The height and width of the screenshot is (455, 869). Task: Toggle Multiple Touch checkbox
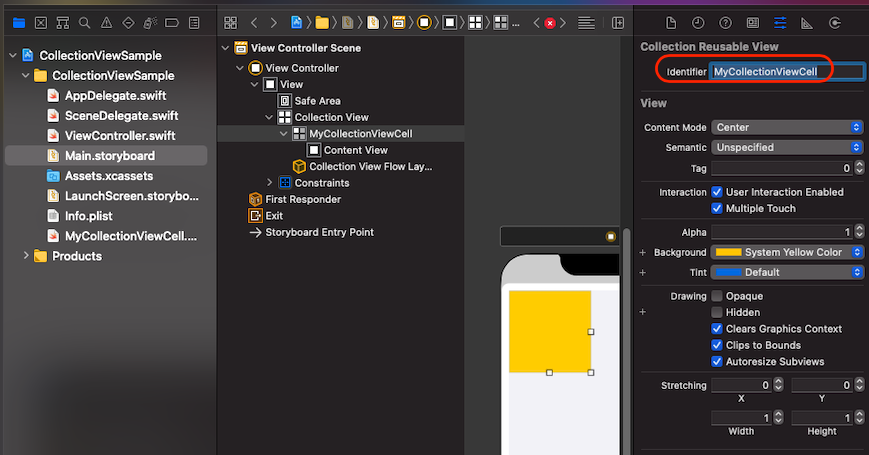(717, 208)
